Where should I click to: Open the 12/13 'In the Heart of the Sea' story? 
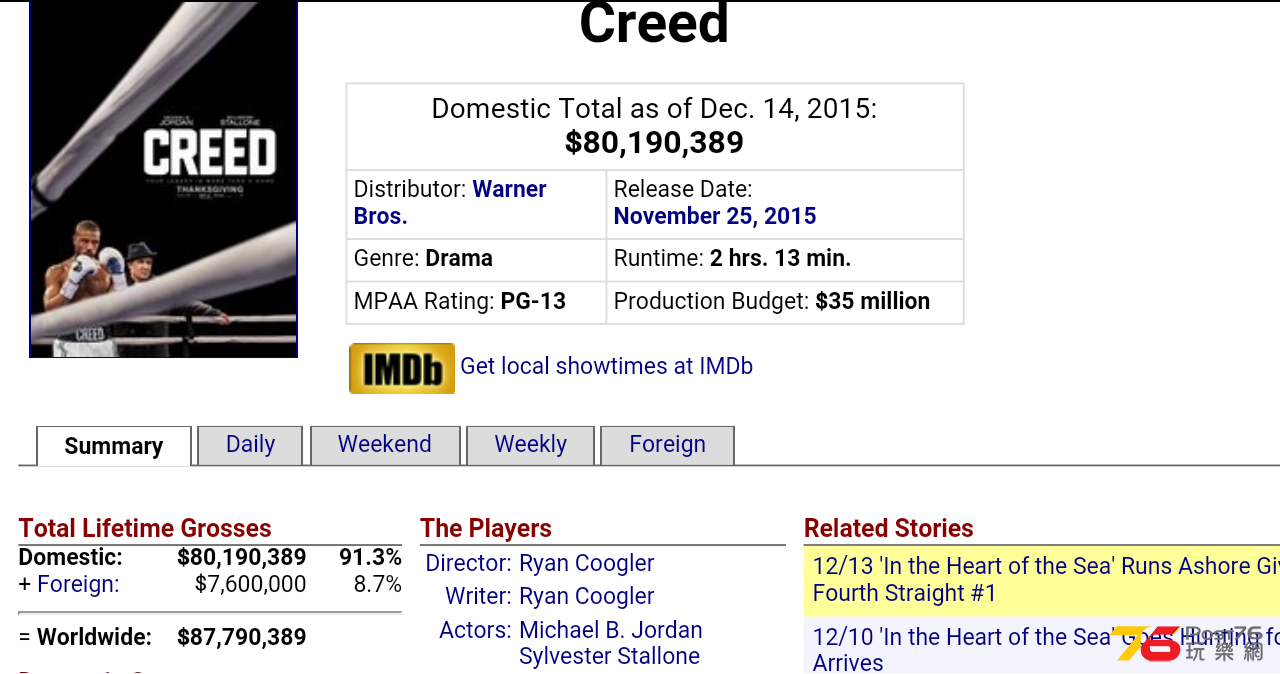(x=1042, y=580)
